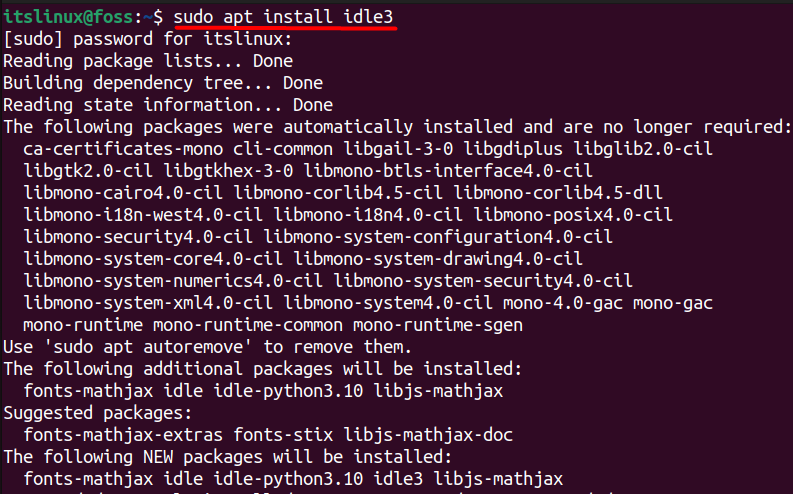Click 'Reading state information... Done' line
This screenshot has width=793, height=494.
coord(168,105)
